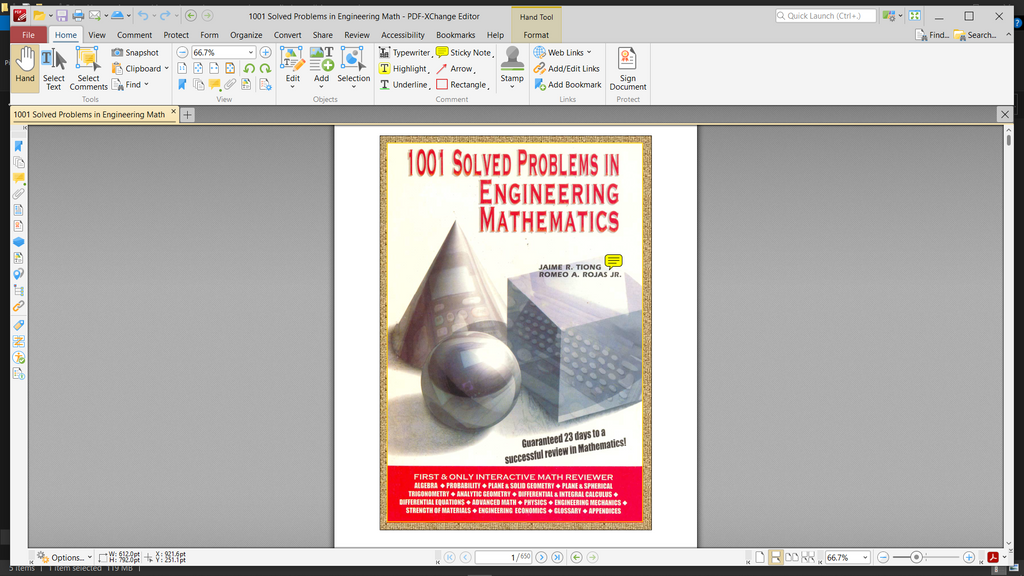The height and width of the screenshot is (576, 1024).
Task: Click the Search... button at top right
Action: tap(975, 35)
